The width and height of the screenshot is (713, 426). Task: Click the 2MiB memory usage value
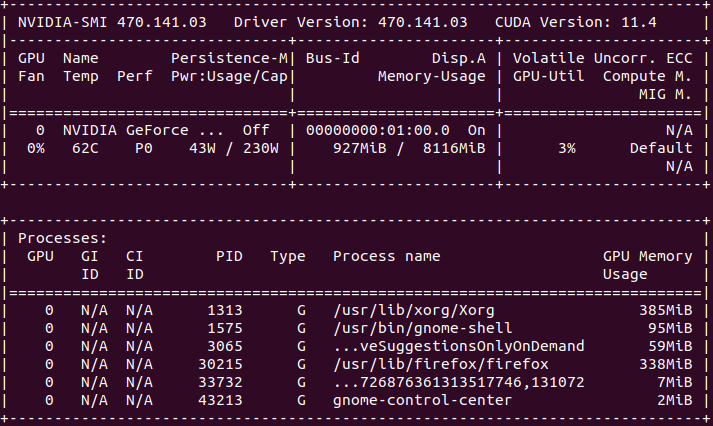tap(675, 401)
